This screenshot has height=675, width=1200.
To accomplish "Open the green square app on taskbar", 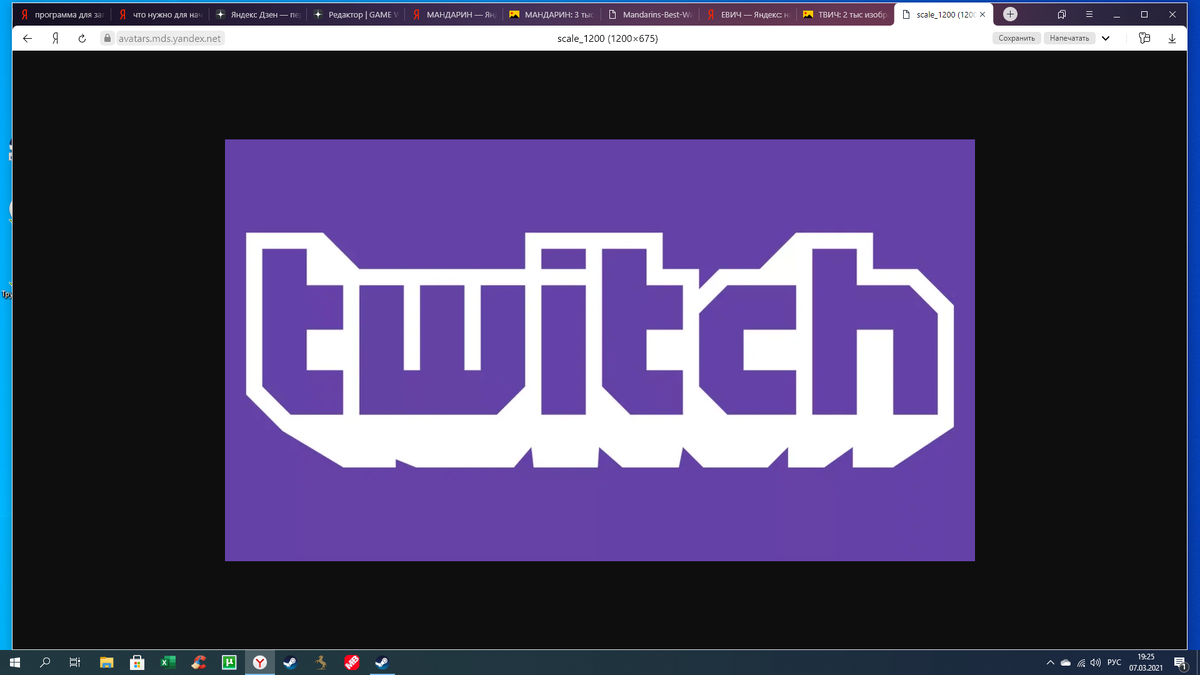I will tap(229, 662).
